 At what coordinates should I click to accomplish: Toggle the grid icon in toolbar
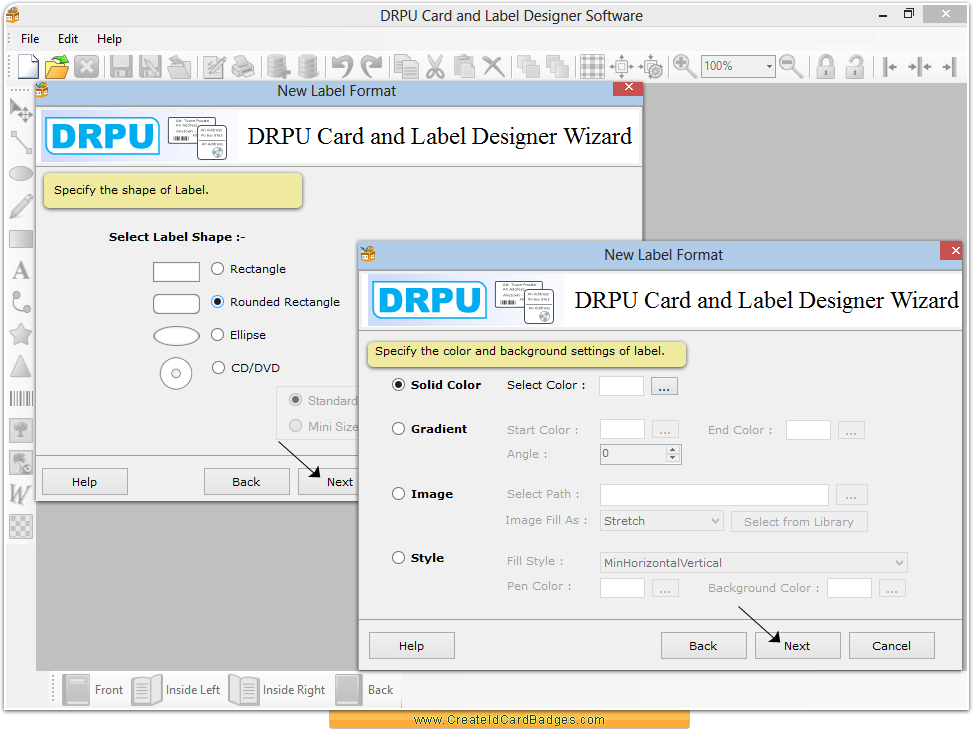(x=592, y=66)
